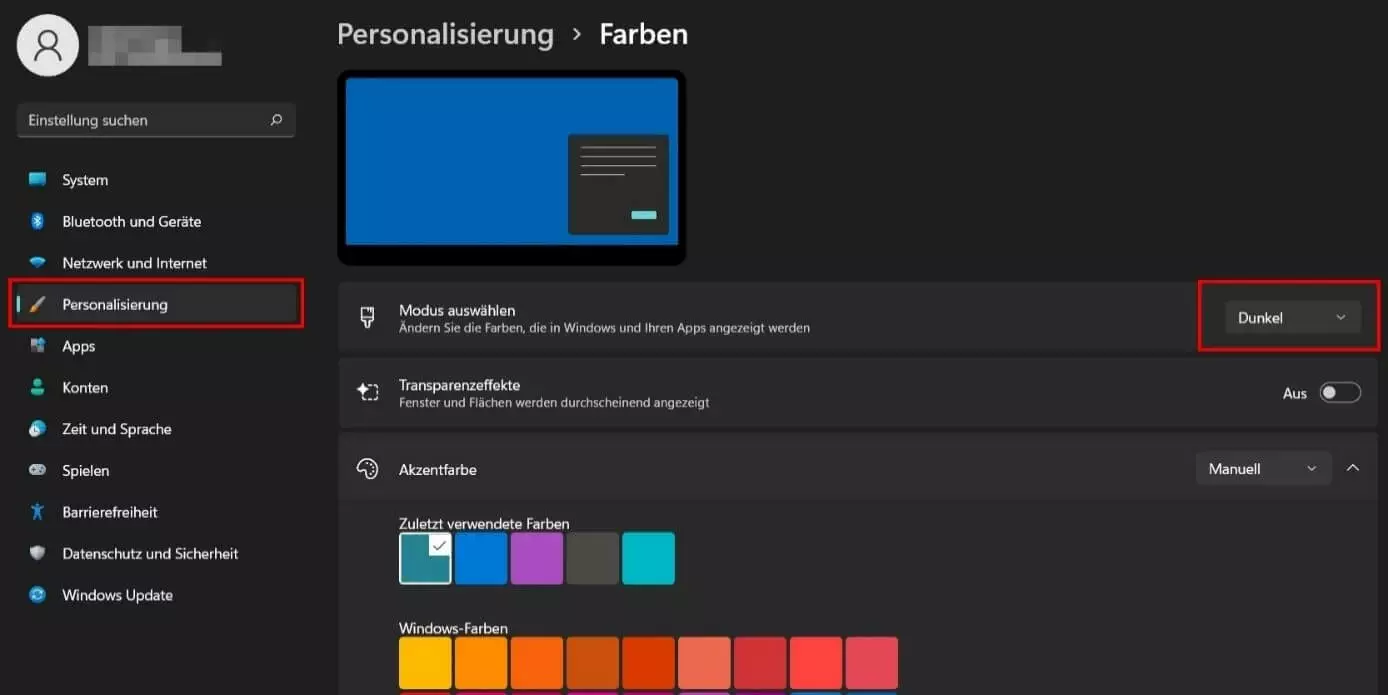Screen dimensions: 1388x695
Task: Click the Apps icon in sidebar
Action: pos(38,346)
